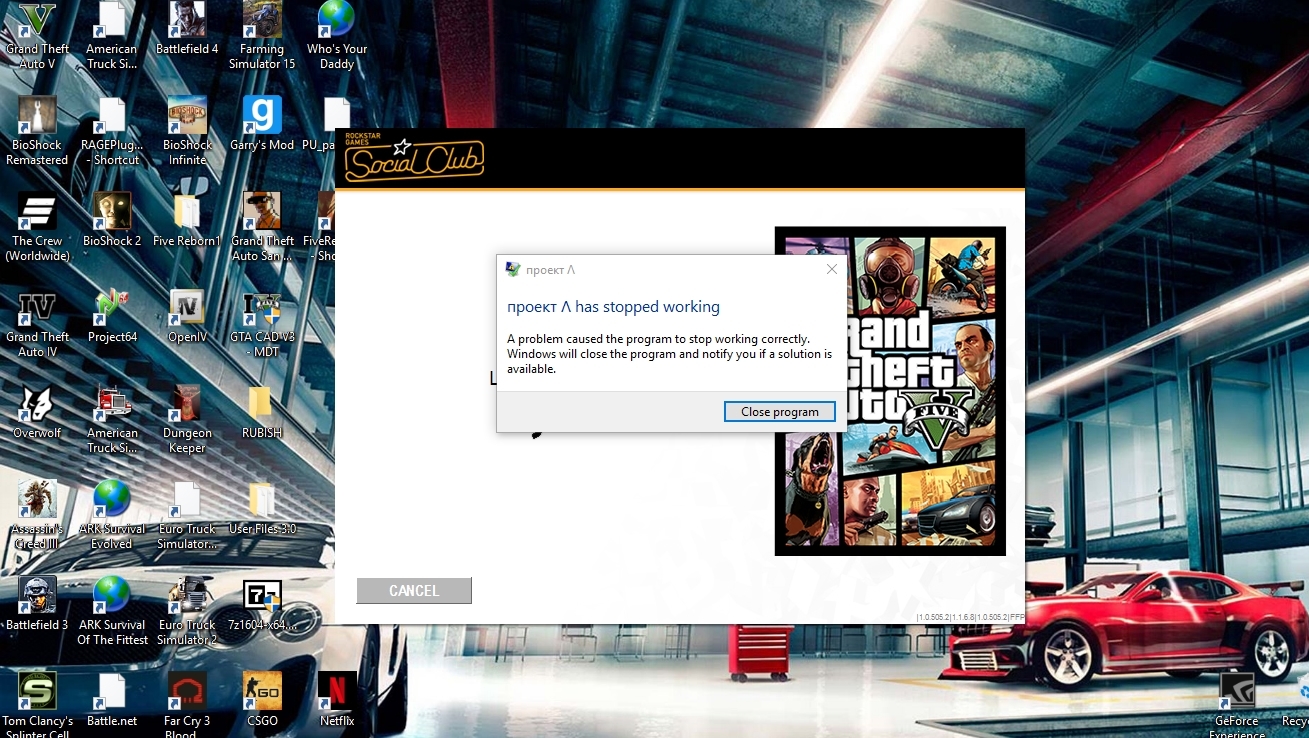Select the Grand Theft Auto IV shortcut
Viewport: 1309px width, 738px height.
tap(37, 323)
